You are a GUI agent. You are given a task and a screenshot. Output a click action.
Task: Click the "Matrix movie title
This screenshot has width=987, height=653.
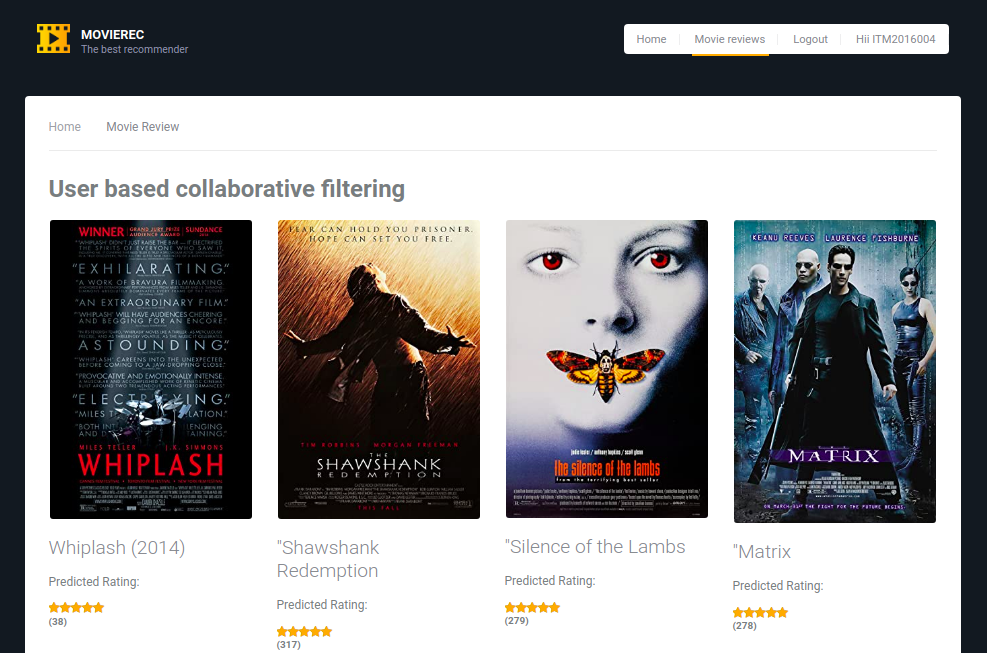click(x=762, y=552)
